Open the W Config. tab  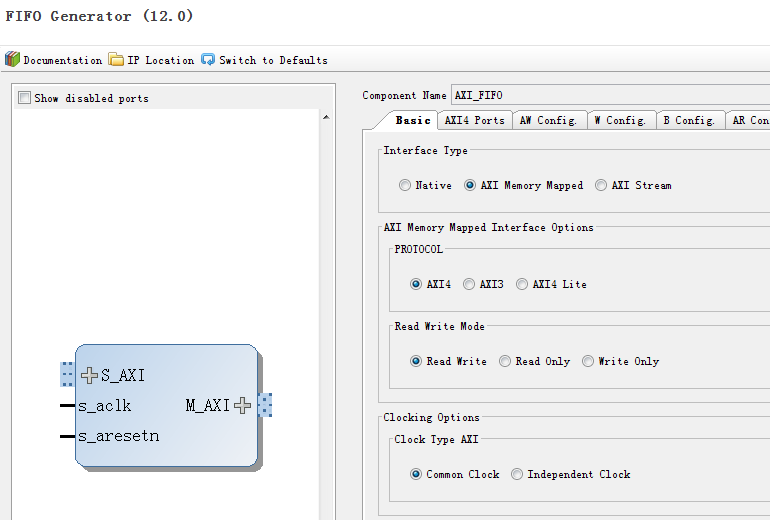tap(620, 120)
